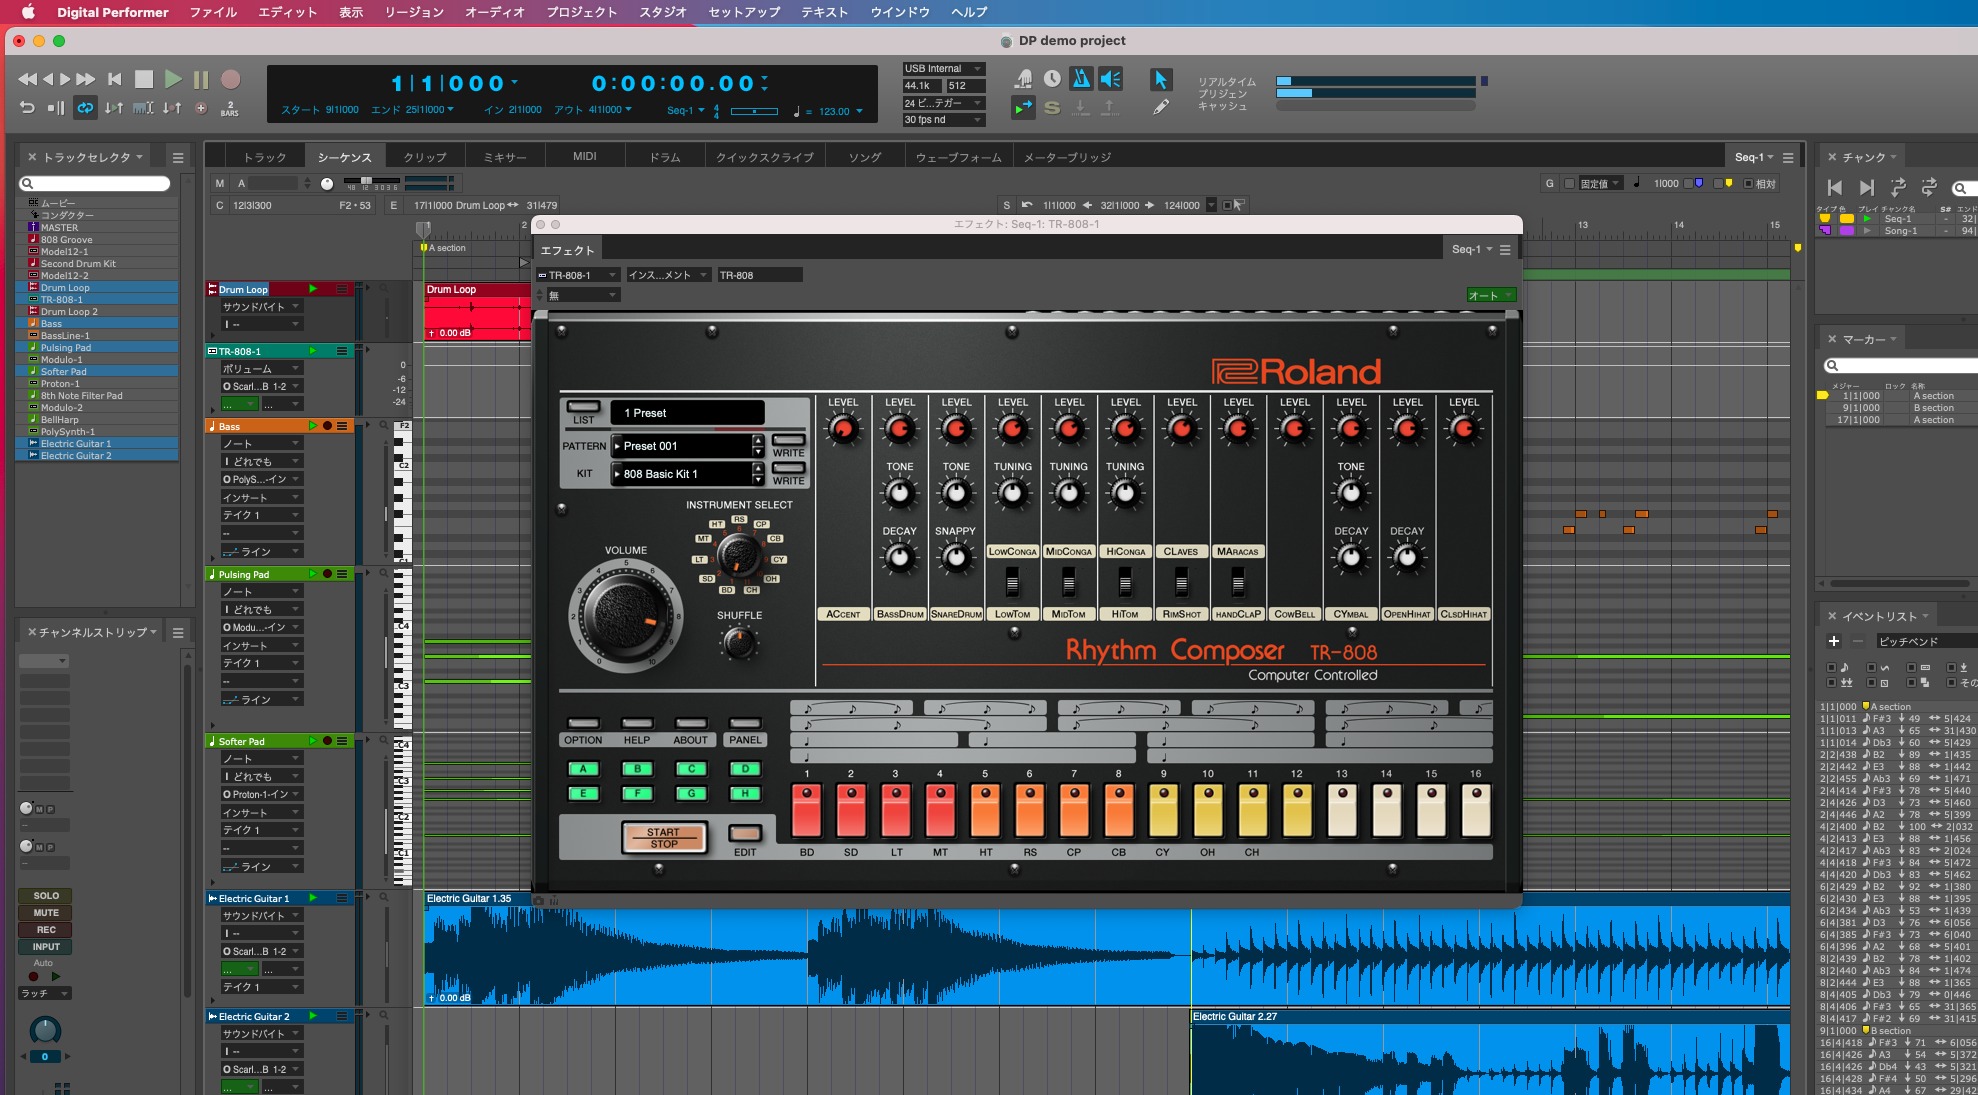
Task: Click the undo arrow icon under transport
Action: click(27, 108)
